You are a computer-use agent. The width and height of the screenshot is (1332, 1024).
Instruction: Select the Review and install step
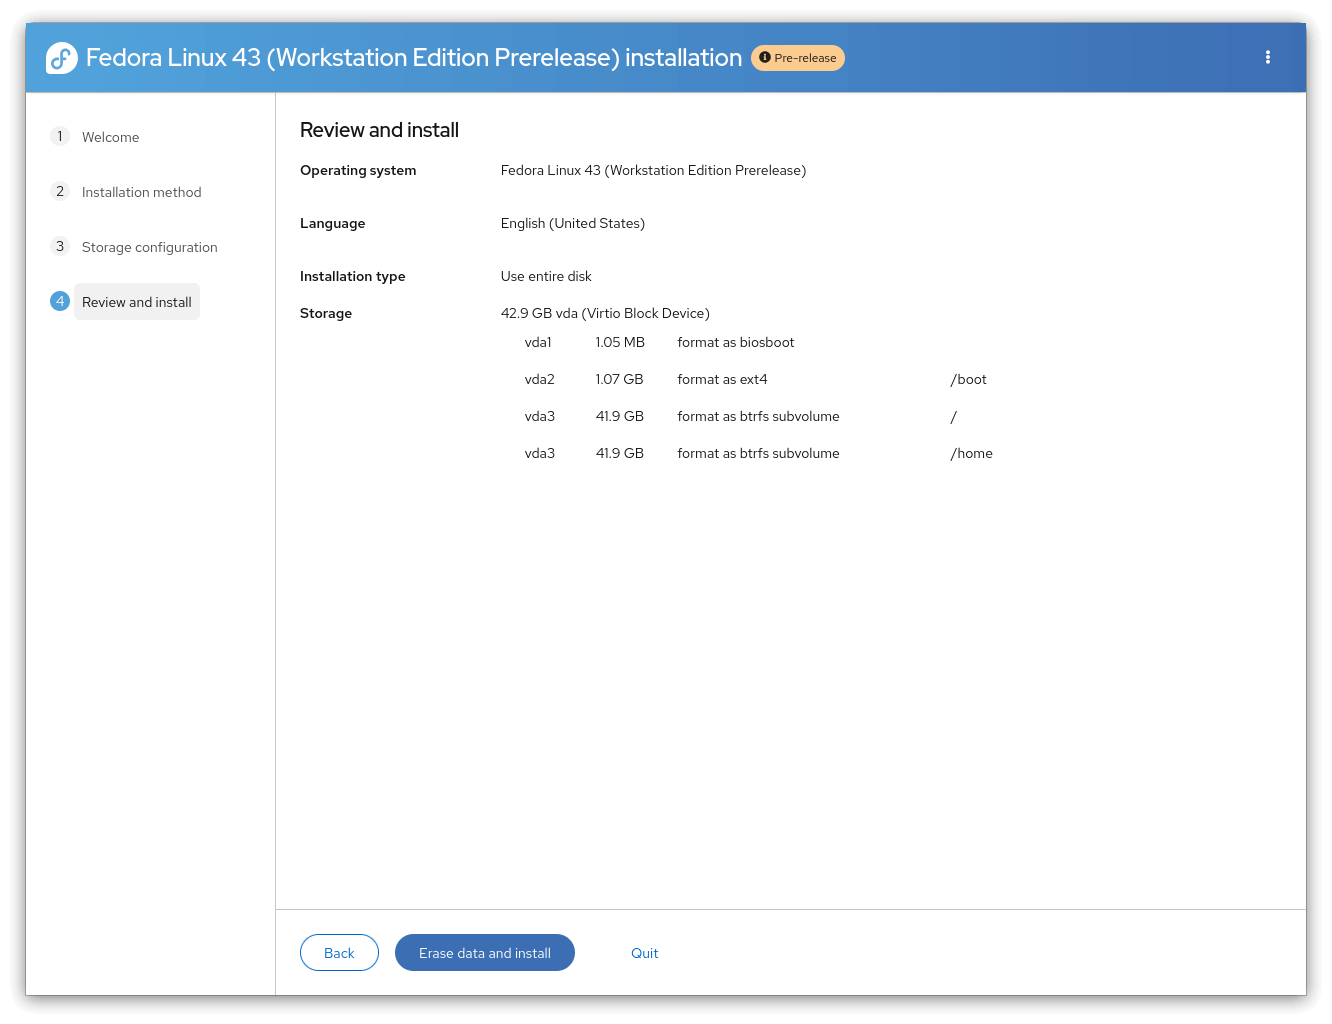[x=137, y=302]
